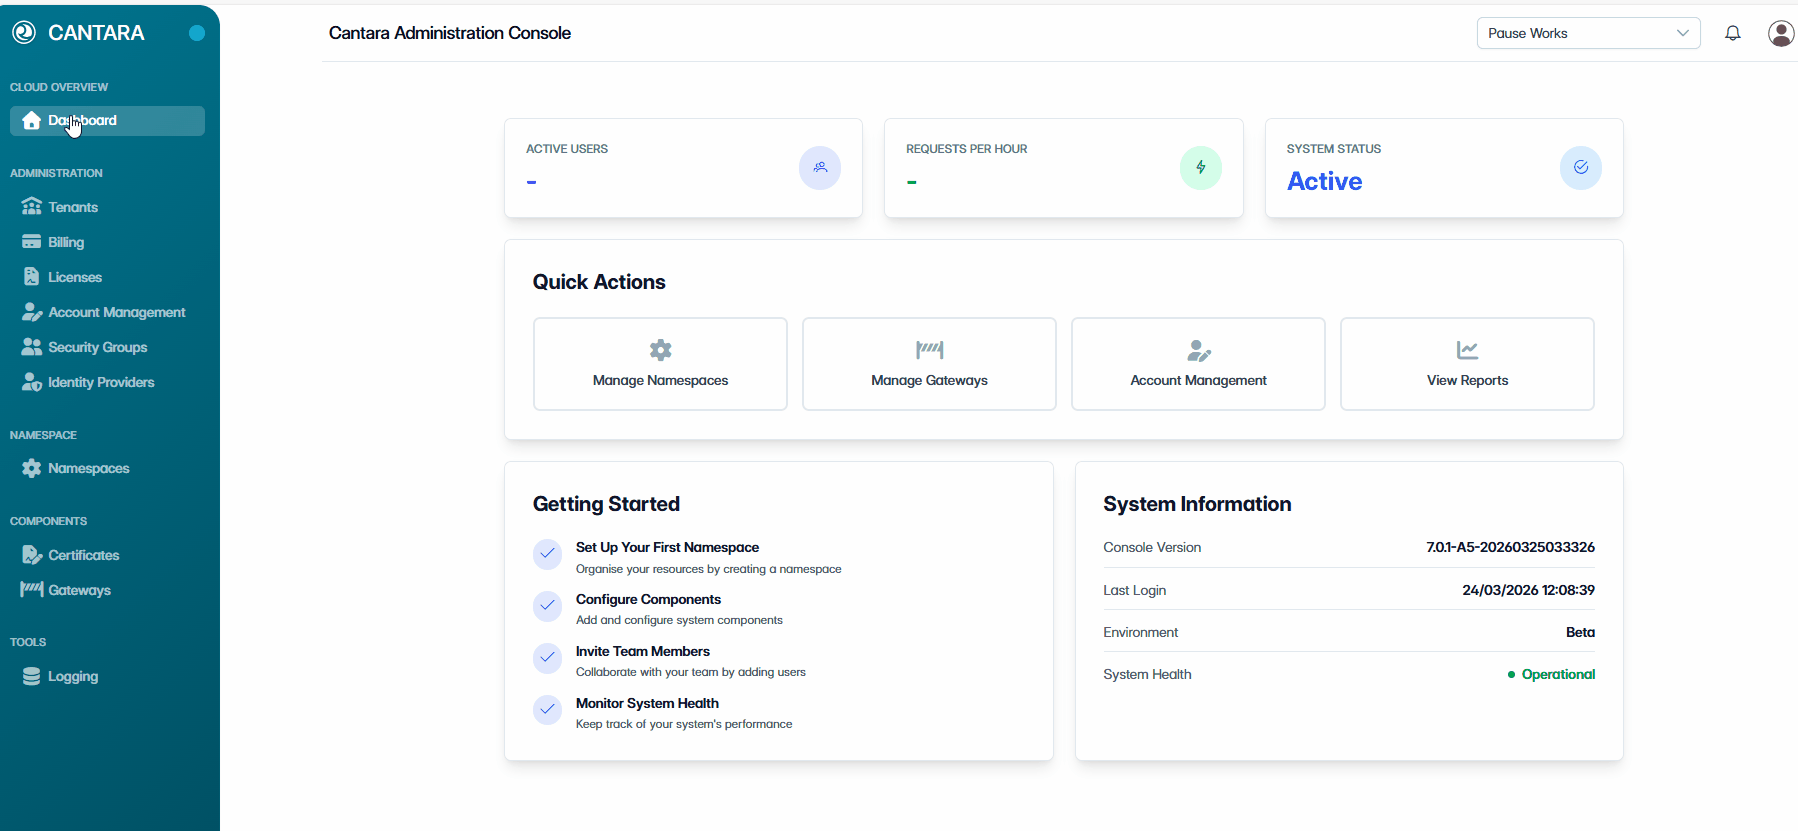Viewport: 1798px width, 831px height.
Task: Click checkmark beside Configure Components
Action: (548, 606)
